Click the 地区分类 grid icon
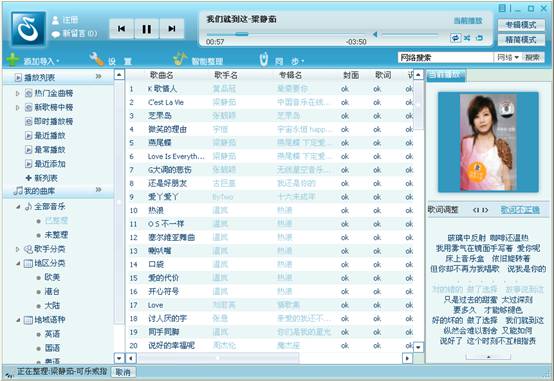The image size is (554, 381). (28, 263)
